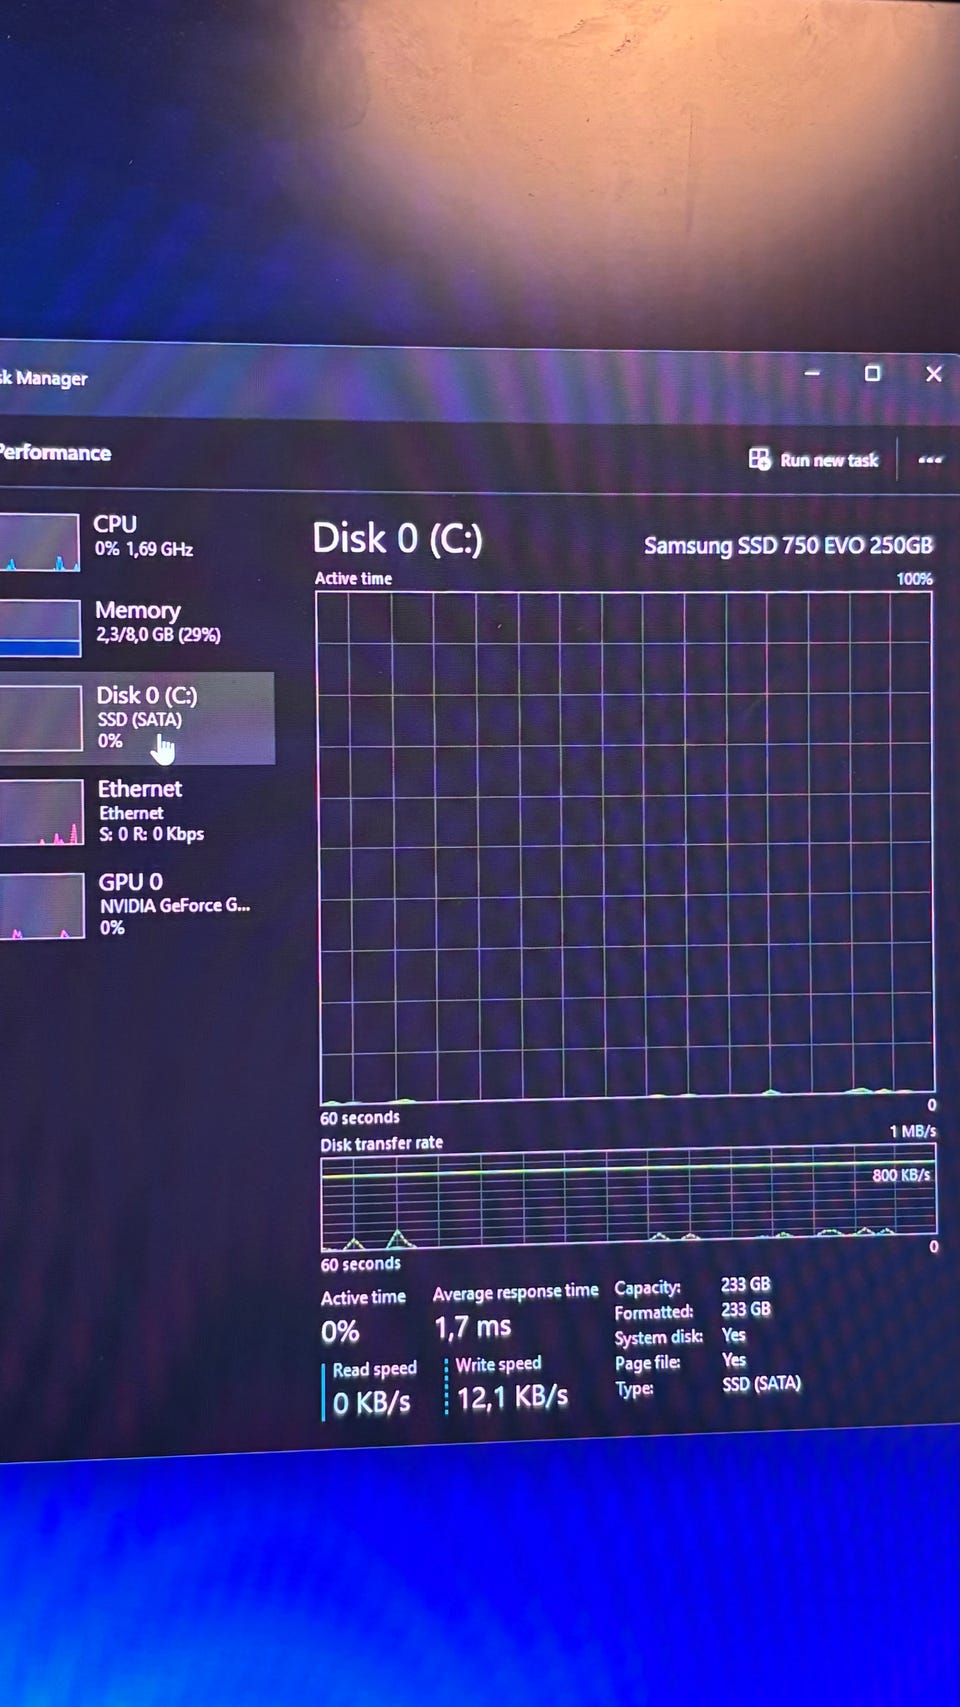Click the GPU 0 mini graph thumbnail
The image size is (960, 1707).
pos(41,906)
